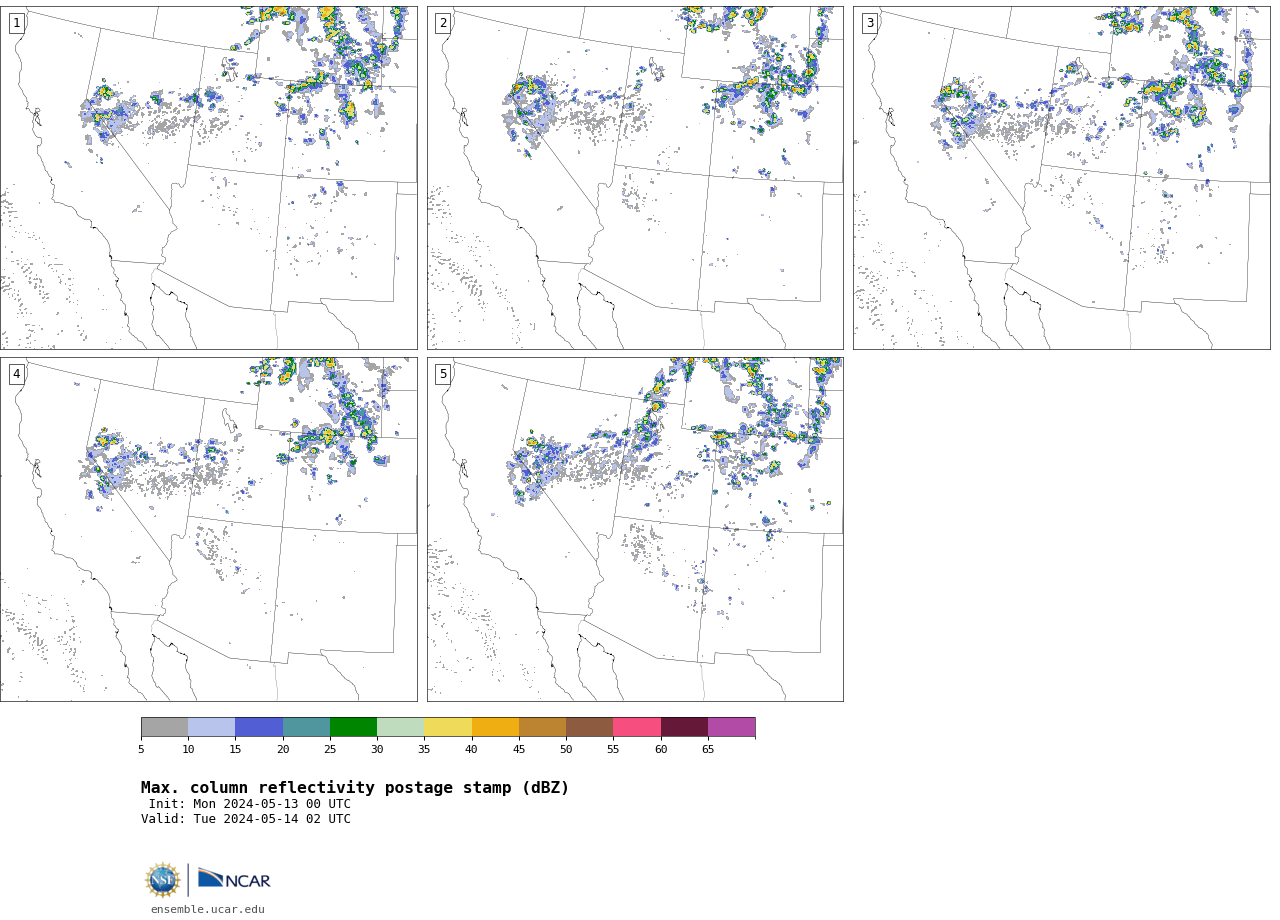This screenshot has width=1280, height=920.
Task: Open postage stamp map number 2
Action: [635, 178]
